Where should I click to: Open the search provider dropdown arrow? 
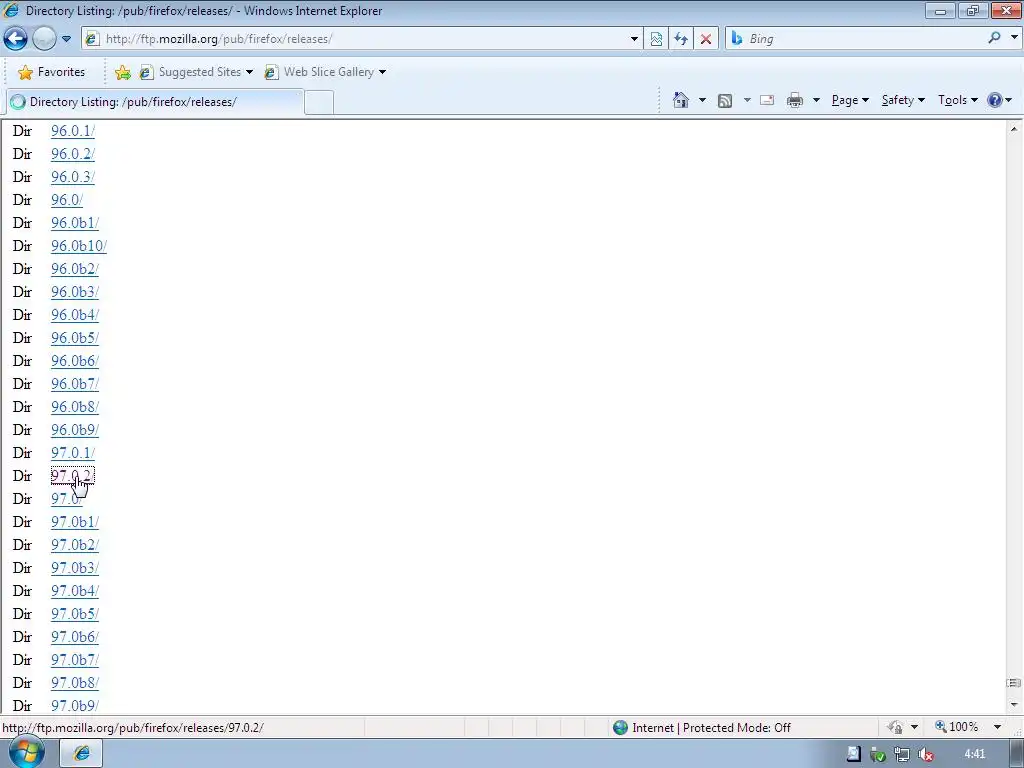(1014, 38)
